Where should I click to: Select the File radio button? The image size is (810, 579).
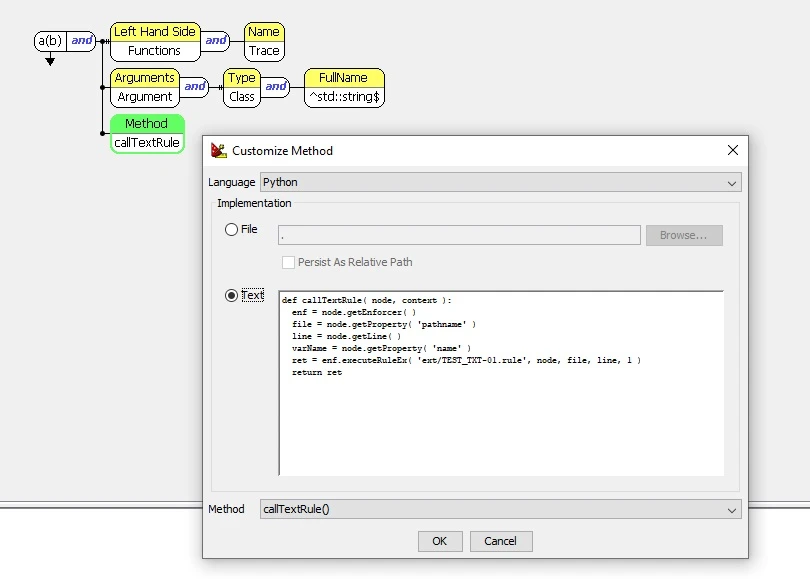231,229
